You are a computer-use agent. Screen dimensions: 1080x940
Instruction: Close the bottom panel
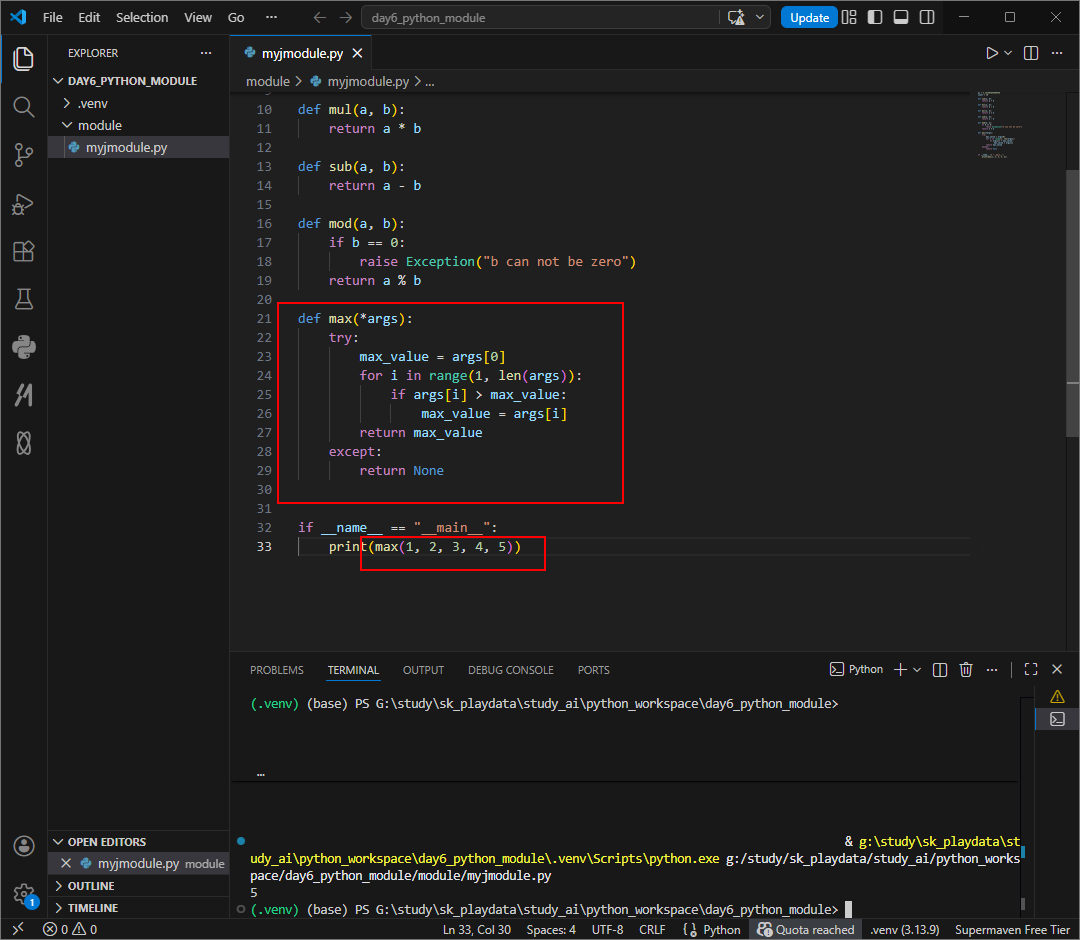(1057, 669)
